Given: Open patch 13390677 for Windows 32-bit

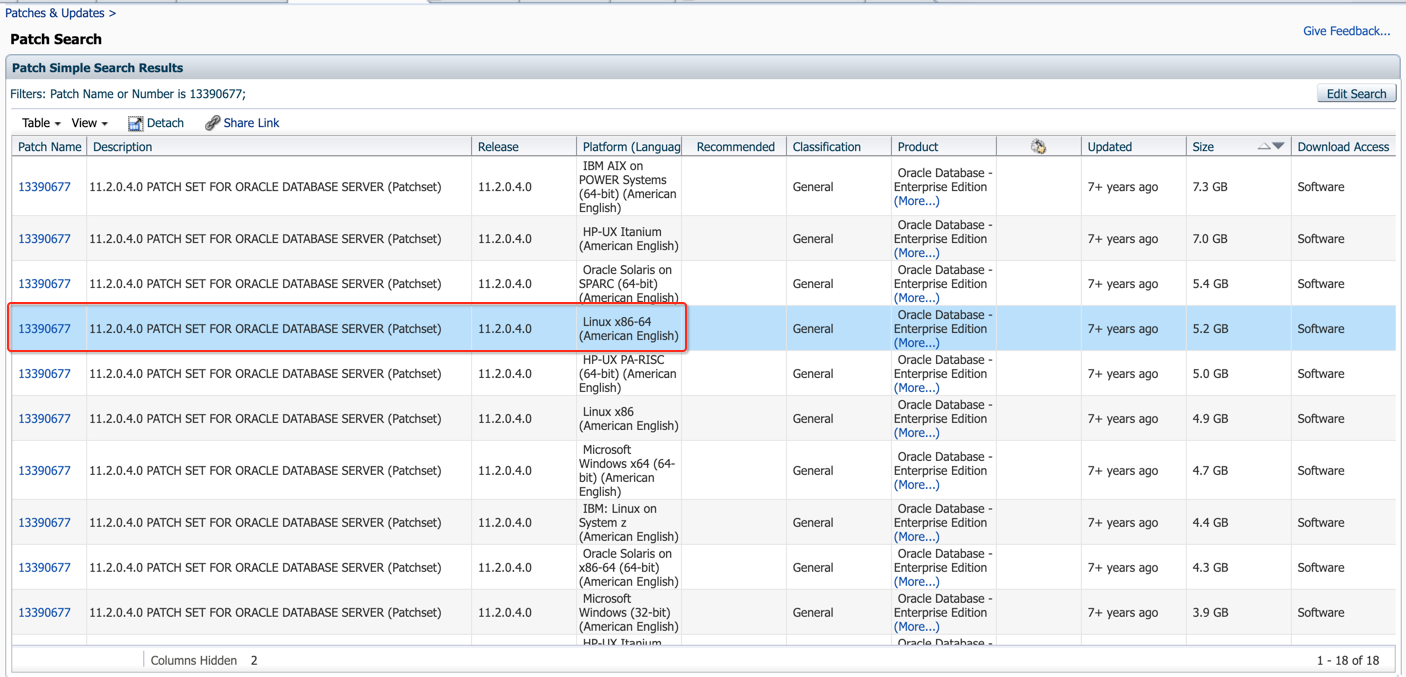Looking at the screenshot, I should [44, 613].
